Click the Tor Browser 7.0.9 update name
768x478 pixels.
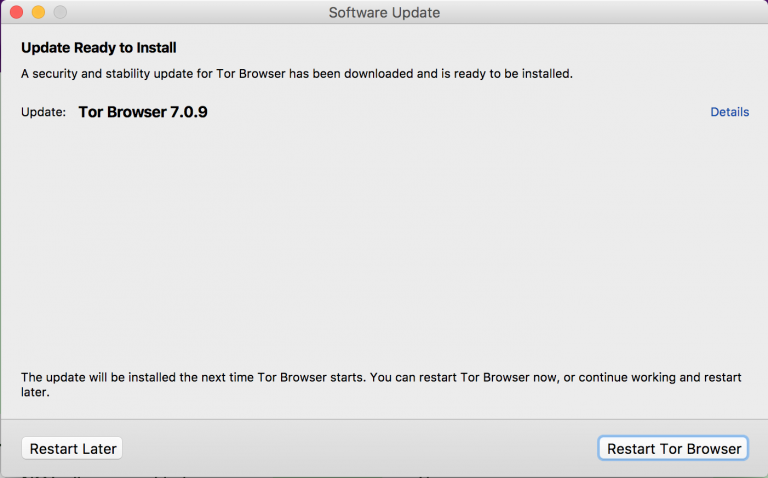click(x=142, y=112)
